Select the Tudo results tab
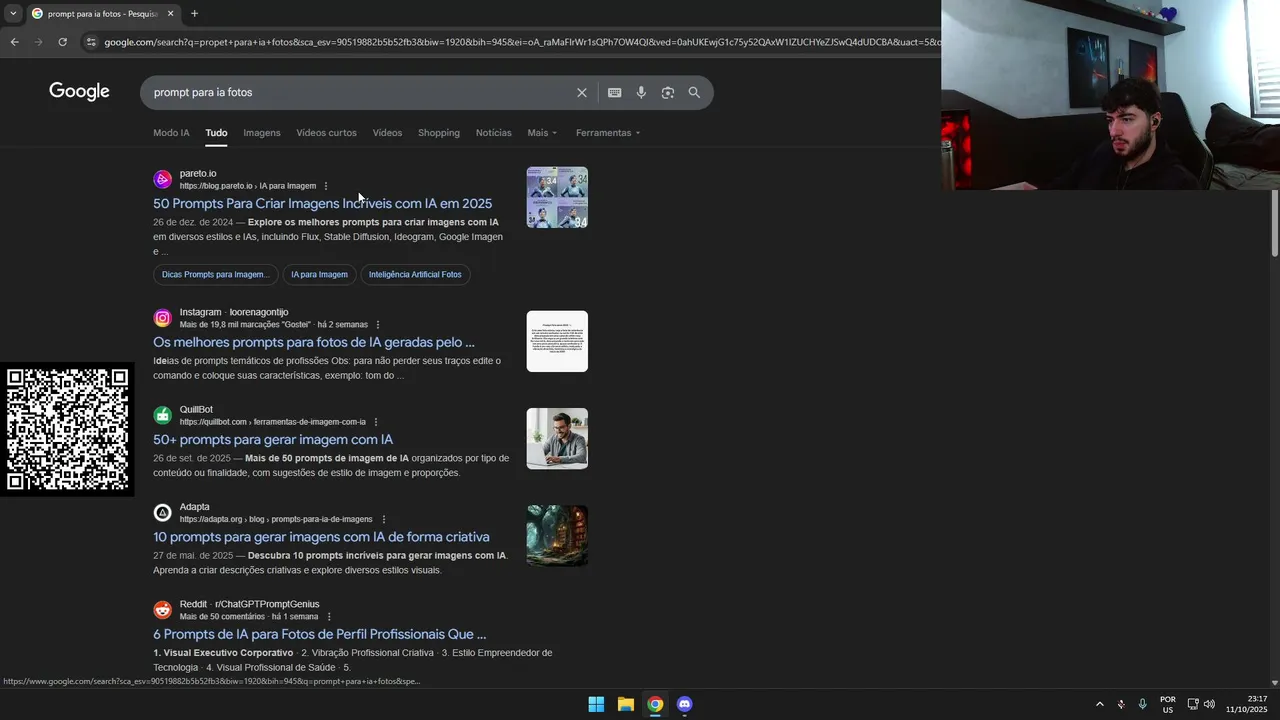 click(x=216, y=133)
